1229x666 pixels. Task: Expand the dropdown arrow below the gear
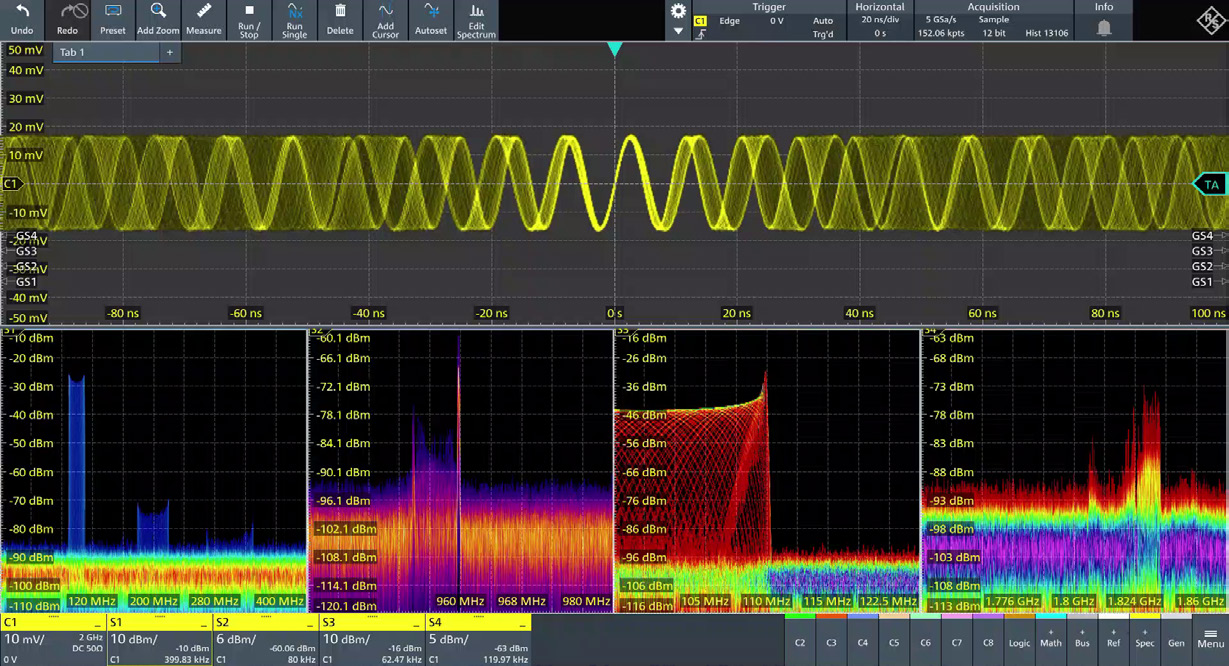(678, 31)
